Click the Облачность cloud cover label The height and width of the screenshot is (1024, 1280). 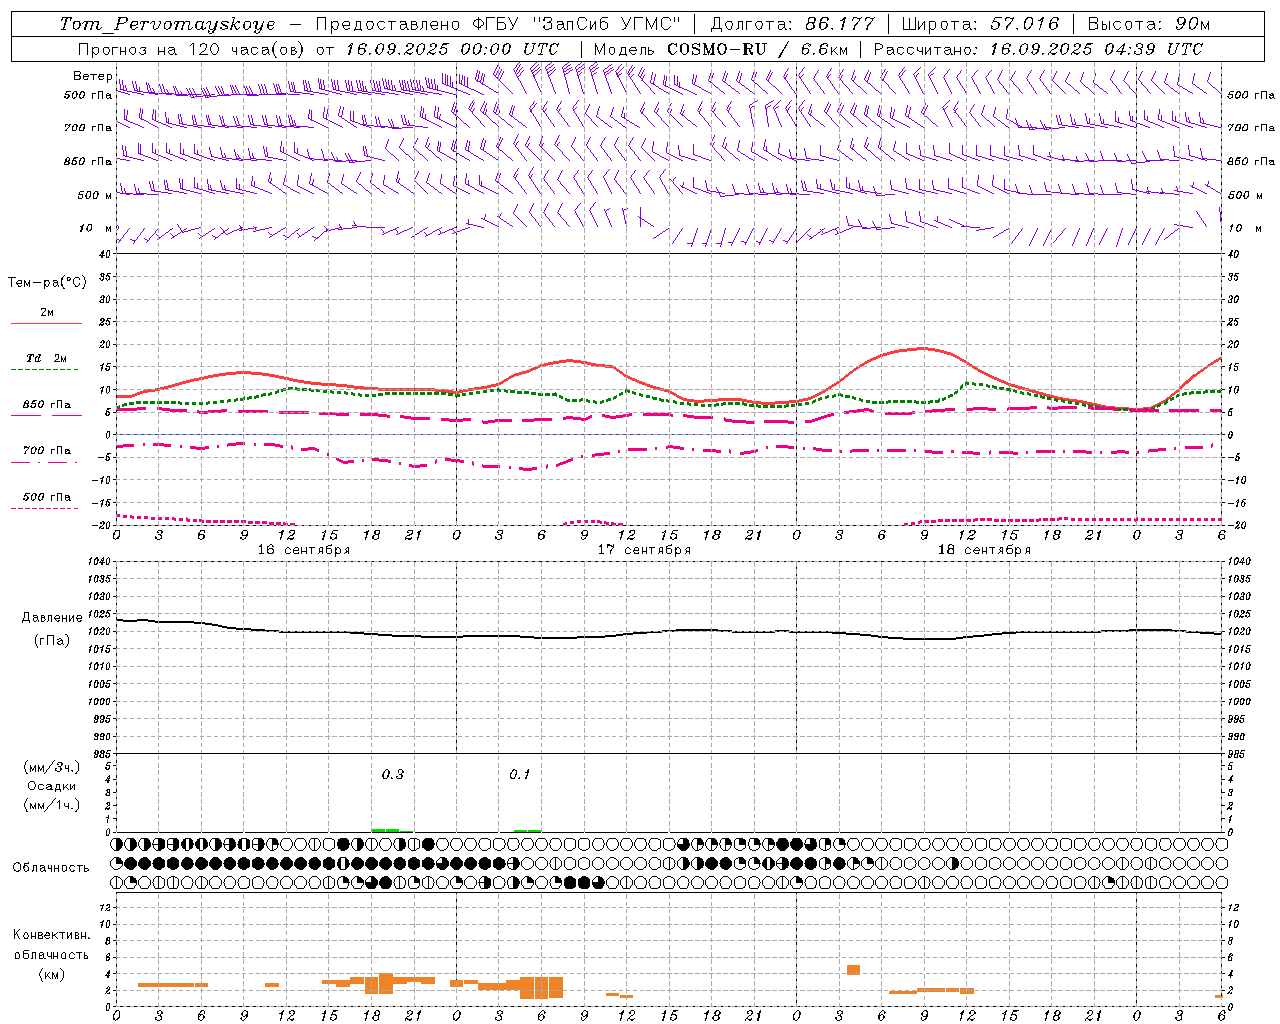[51, 868]
